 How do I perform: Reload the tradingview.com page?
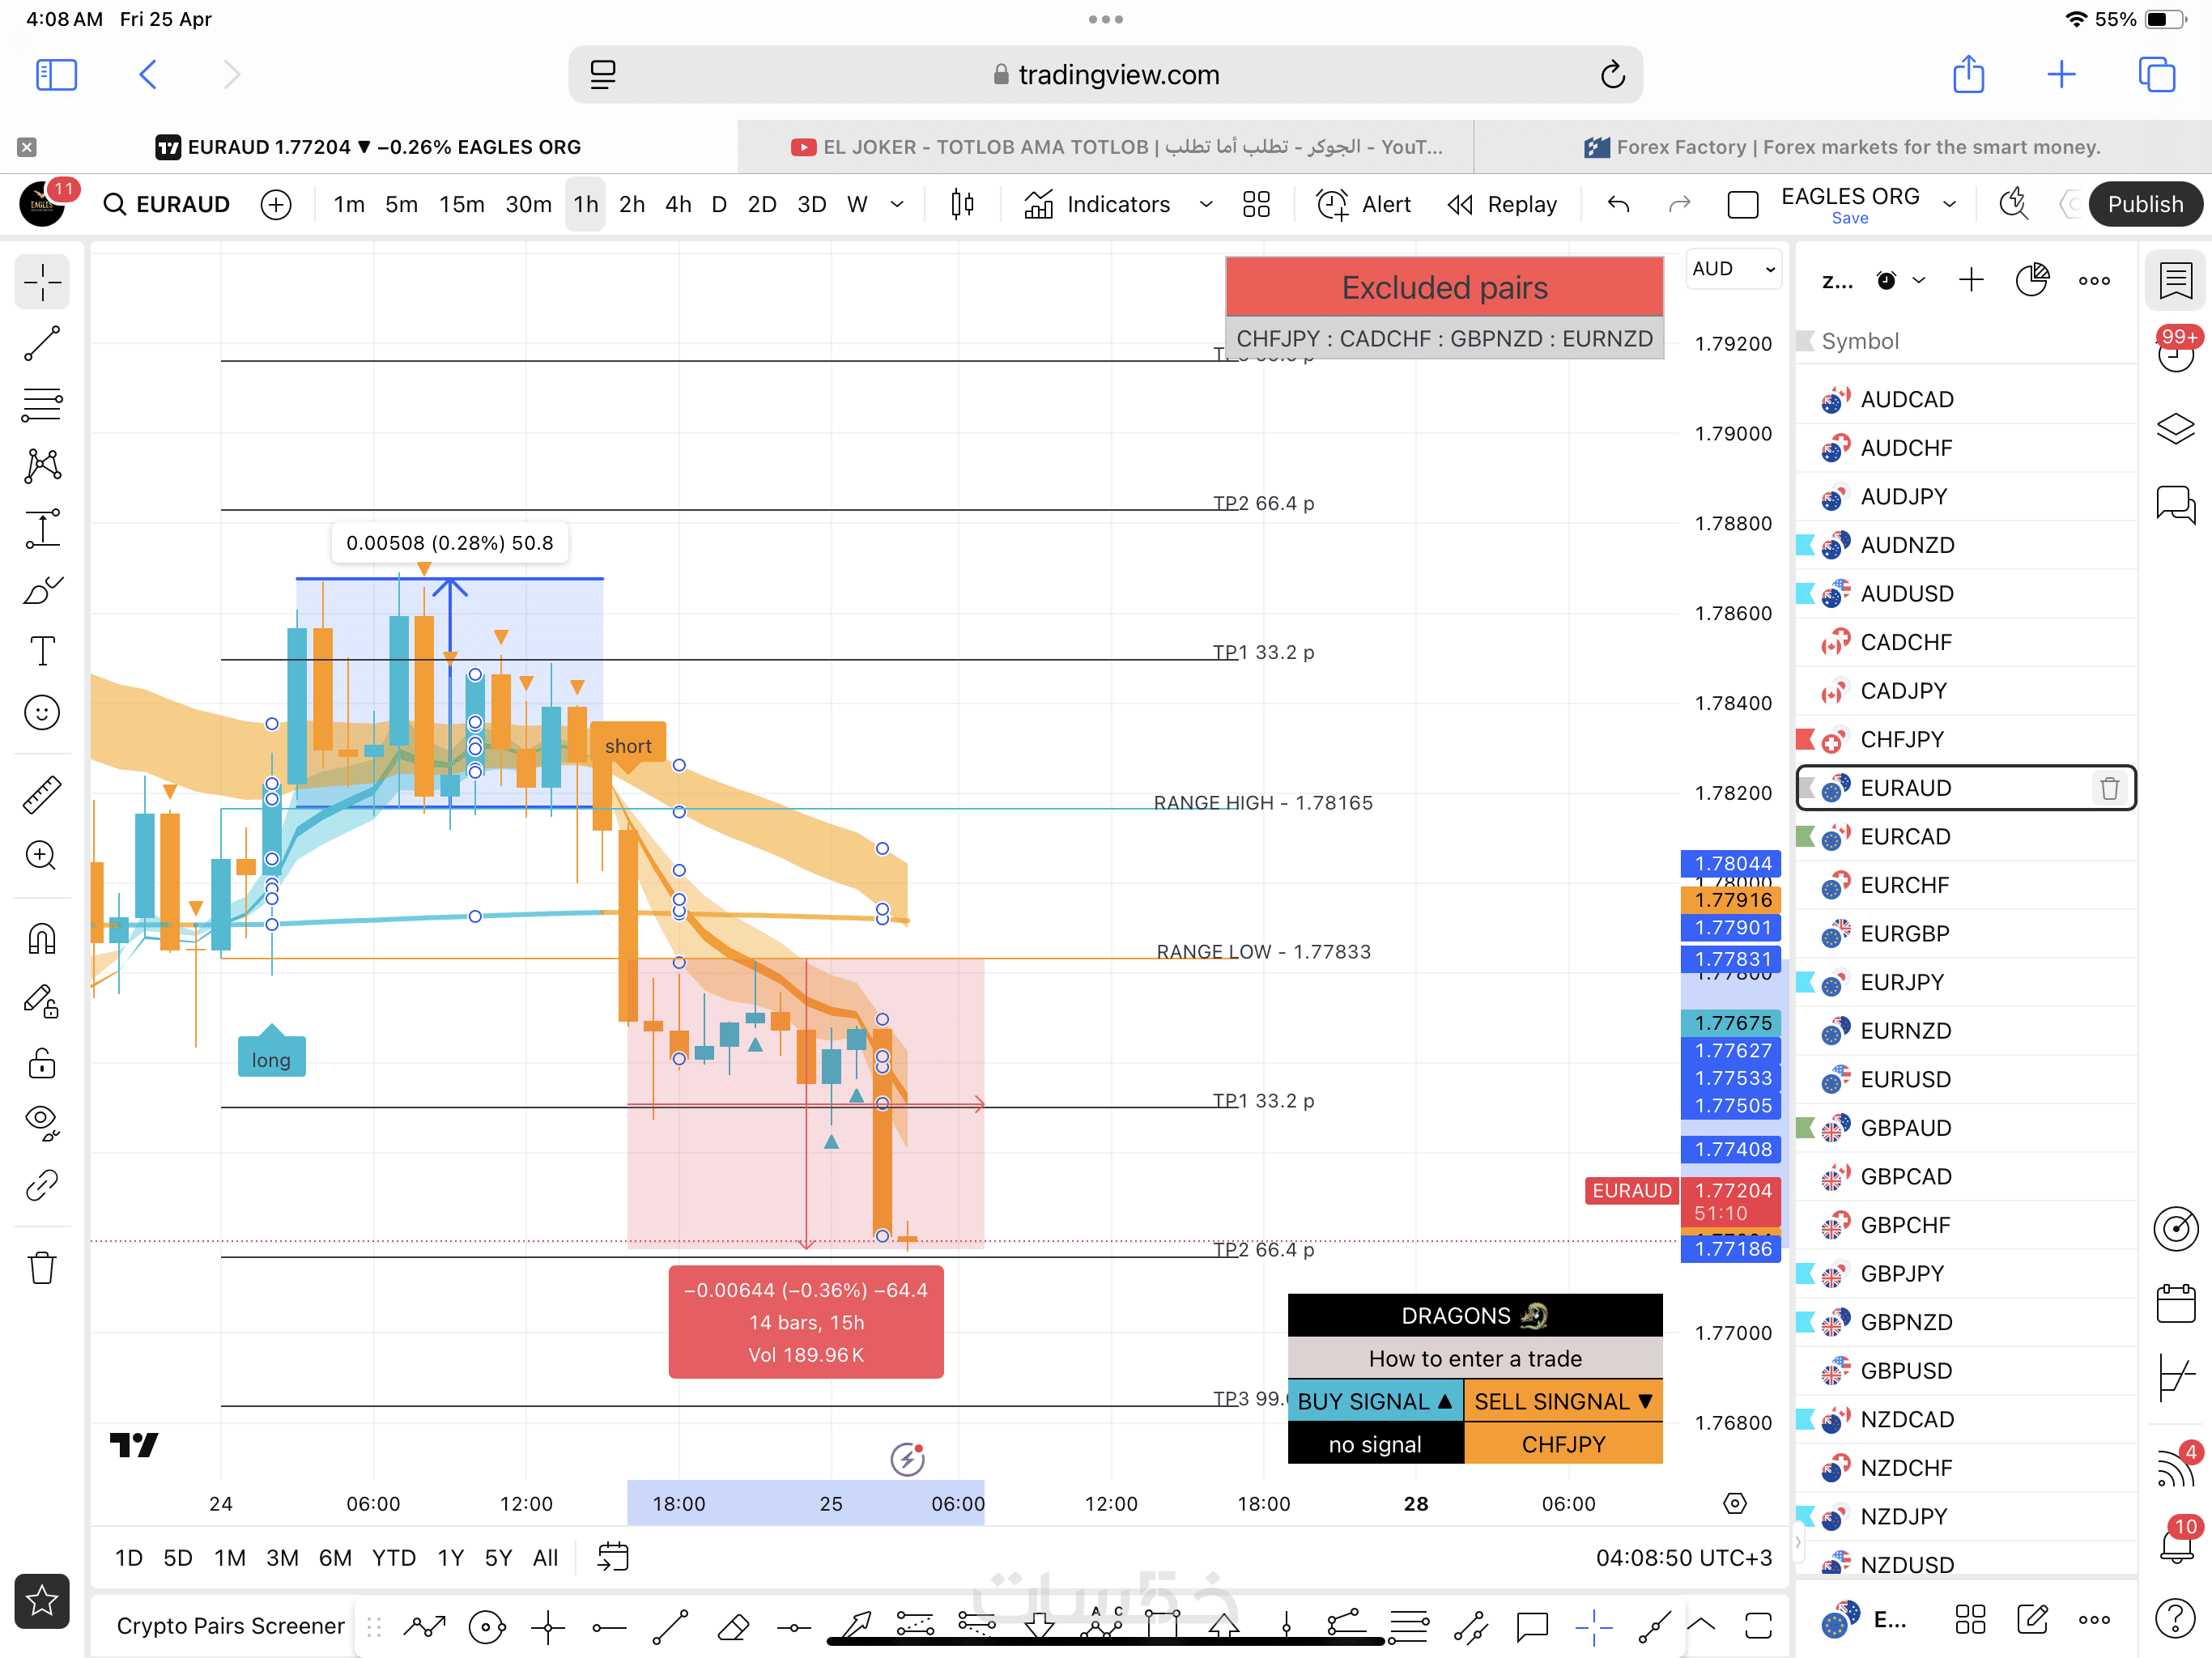pos(1612,74)
